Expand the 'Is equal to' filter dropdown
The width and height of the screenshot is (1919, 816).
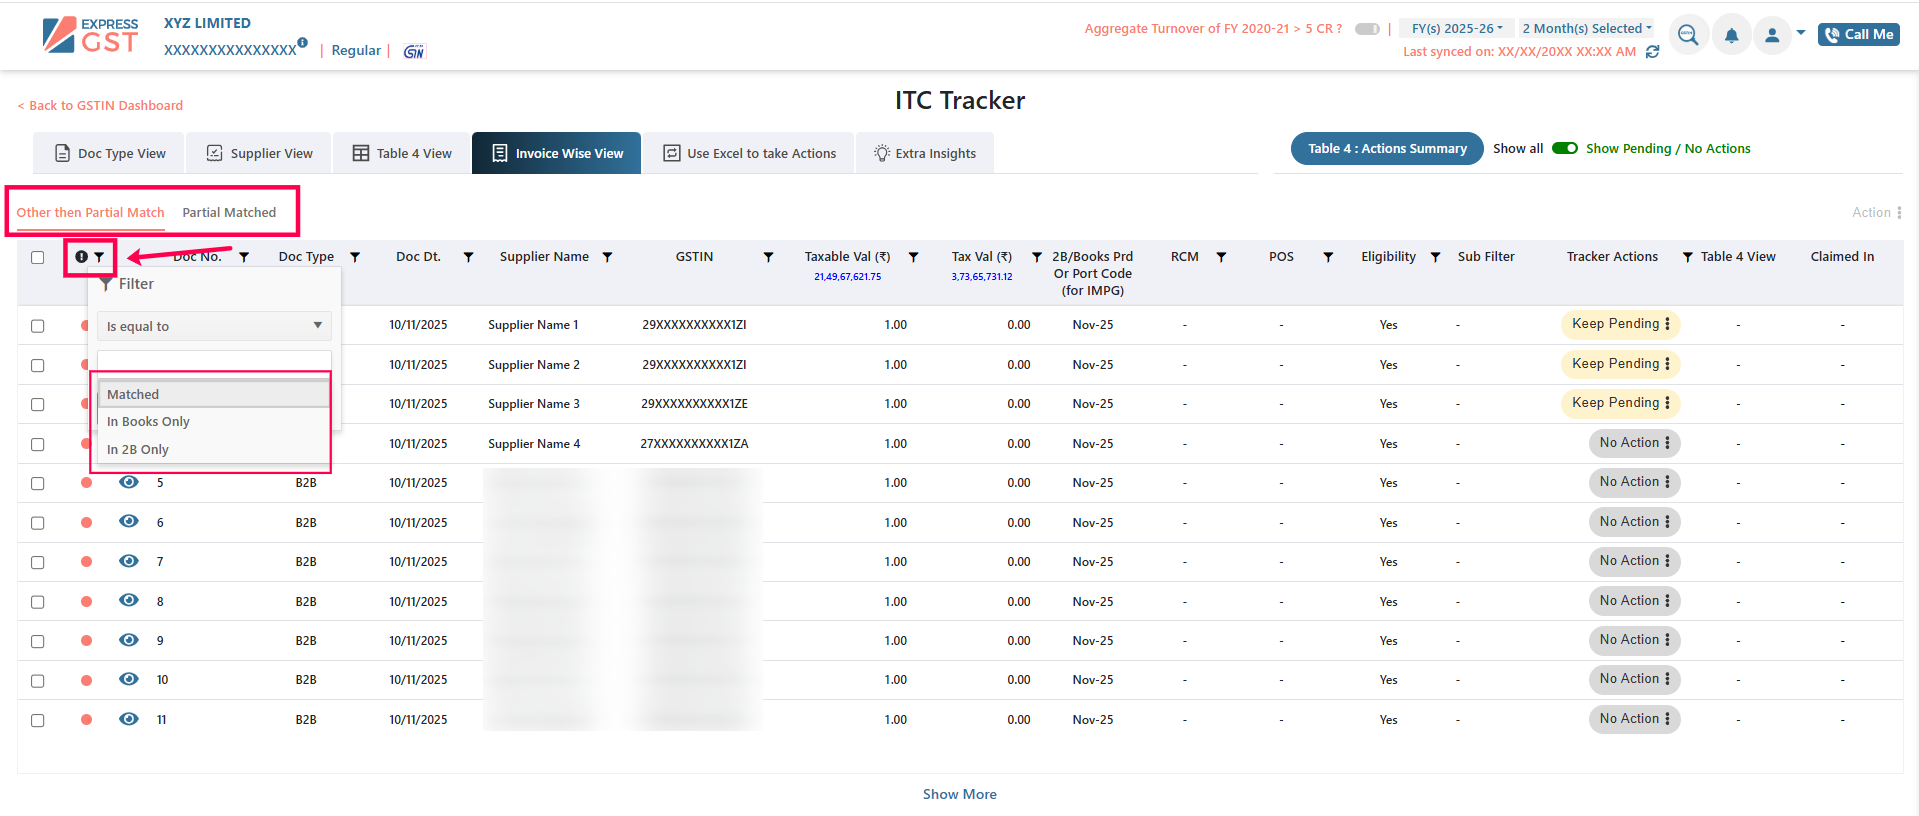click(x=214, y=326)
